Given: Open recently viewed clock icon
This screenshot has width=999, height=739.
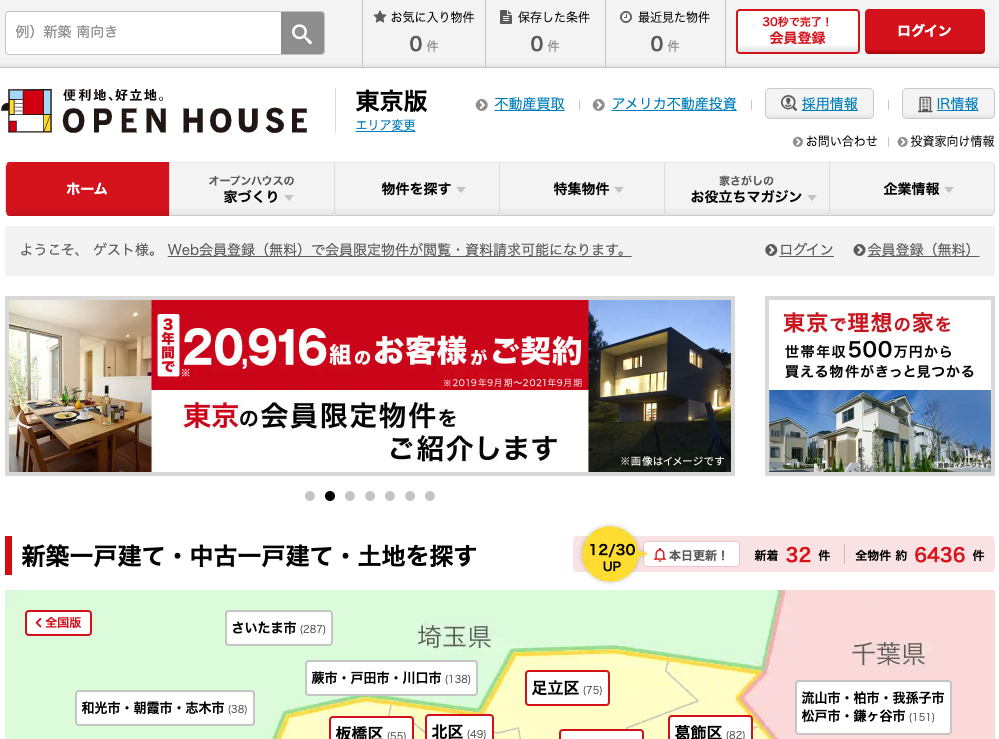Looking at the screenshot, I should 626,17.
